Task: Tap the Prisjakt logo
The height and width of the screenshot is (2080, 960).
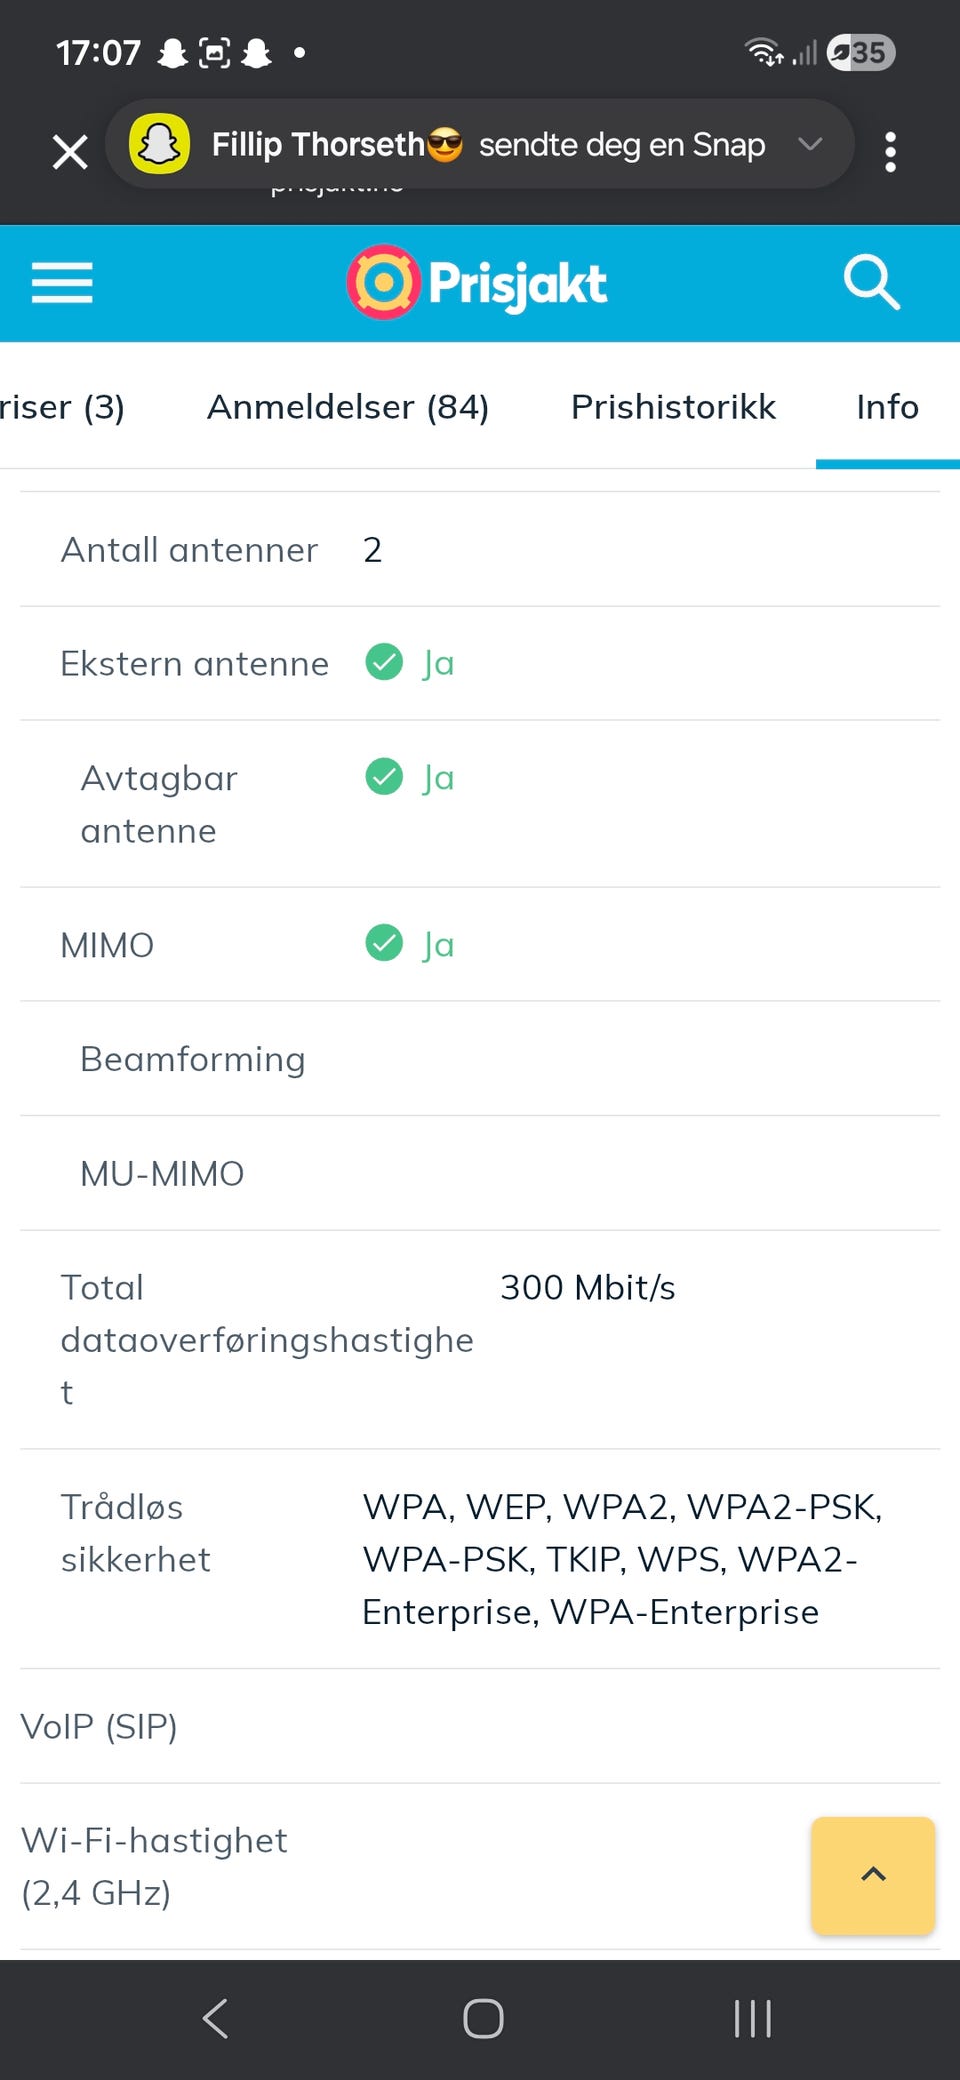Action: pyautogui.click(x=477, y=283)
